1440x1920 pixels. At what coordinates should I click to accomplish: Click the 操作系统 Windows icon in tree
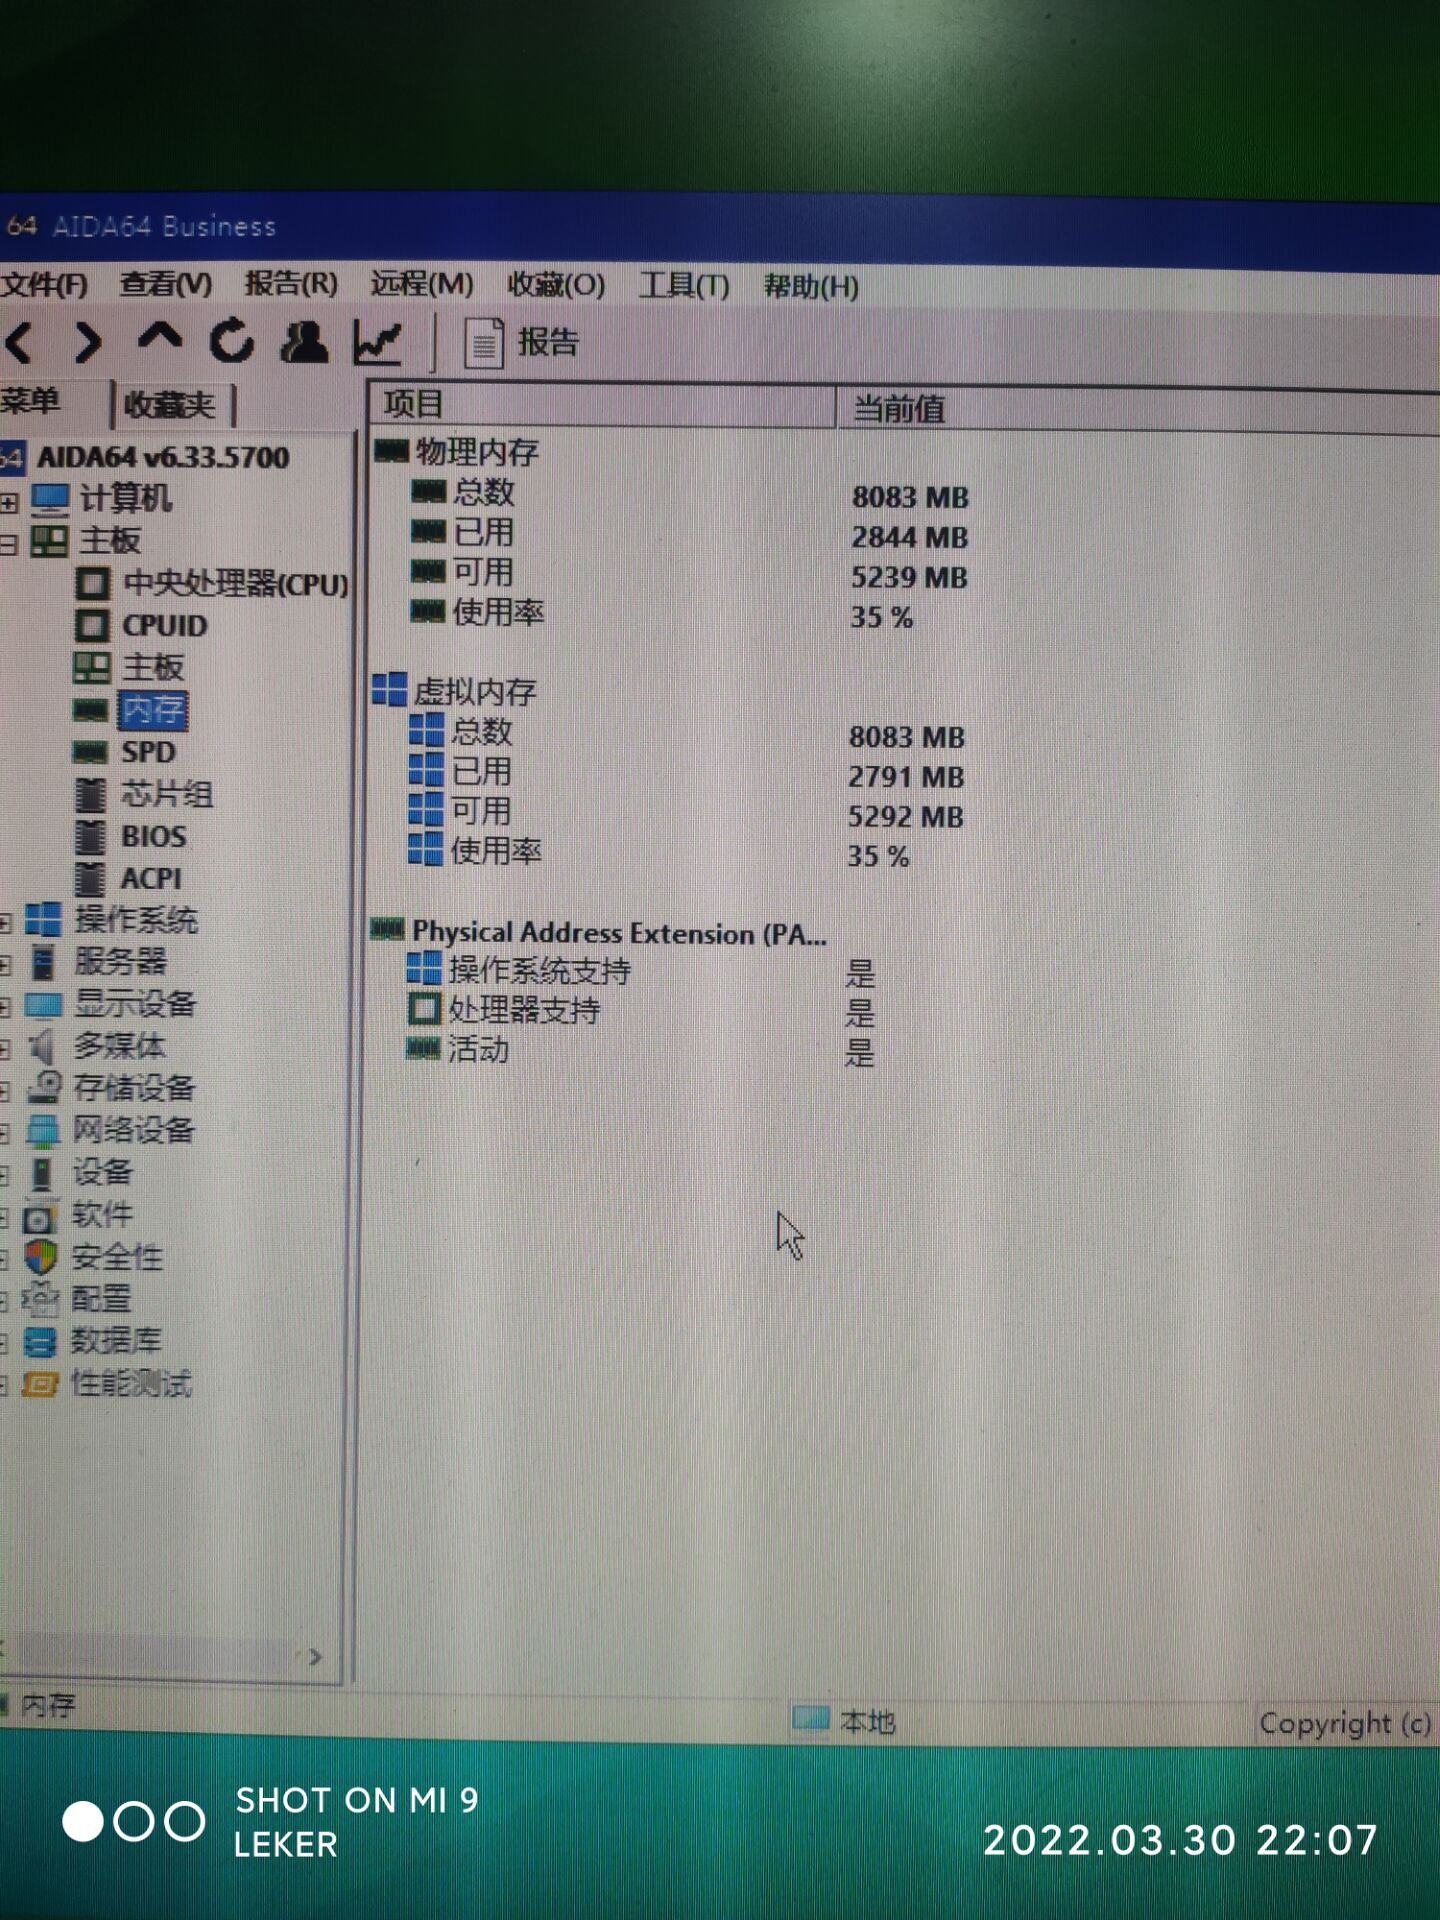click(43, 920)
